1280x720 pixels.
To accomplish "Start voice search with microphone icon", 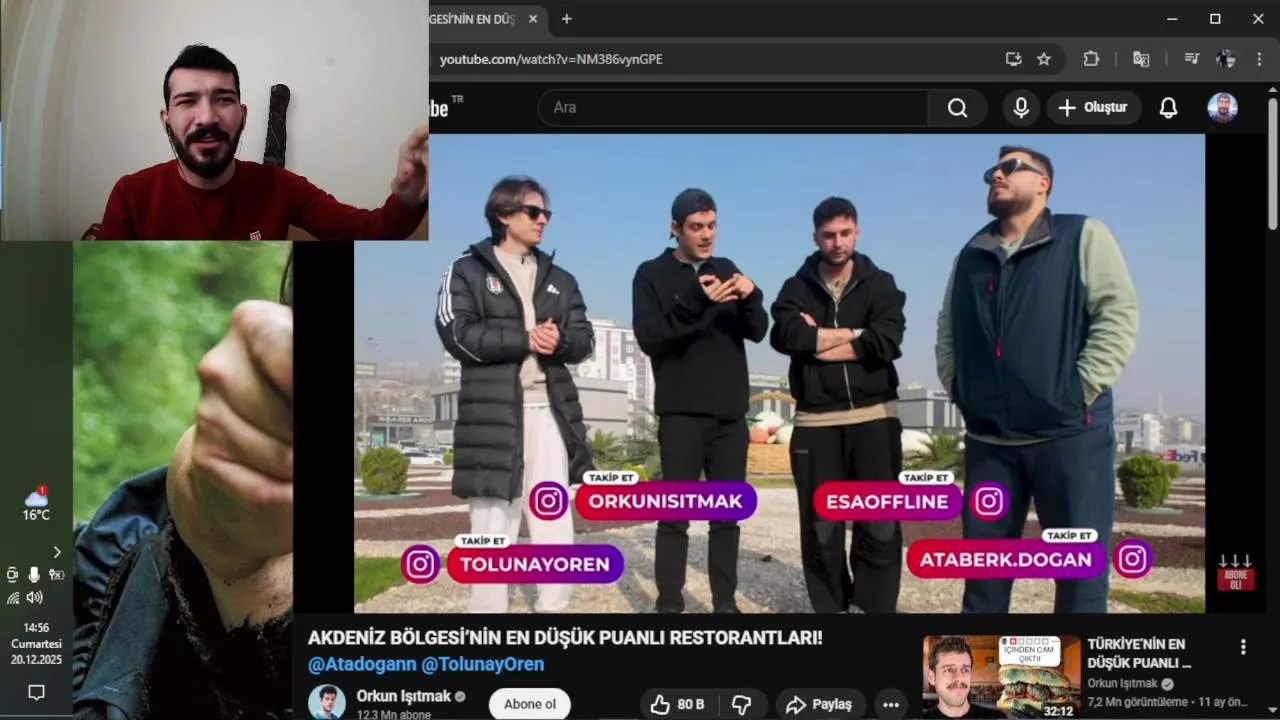I will point(1021,108).
